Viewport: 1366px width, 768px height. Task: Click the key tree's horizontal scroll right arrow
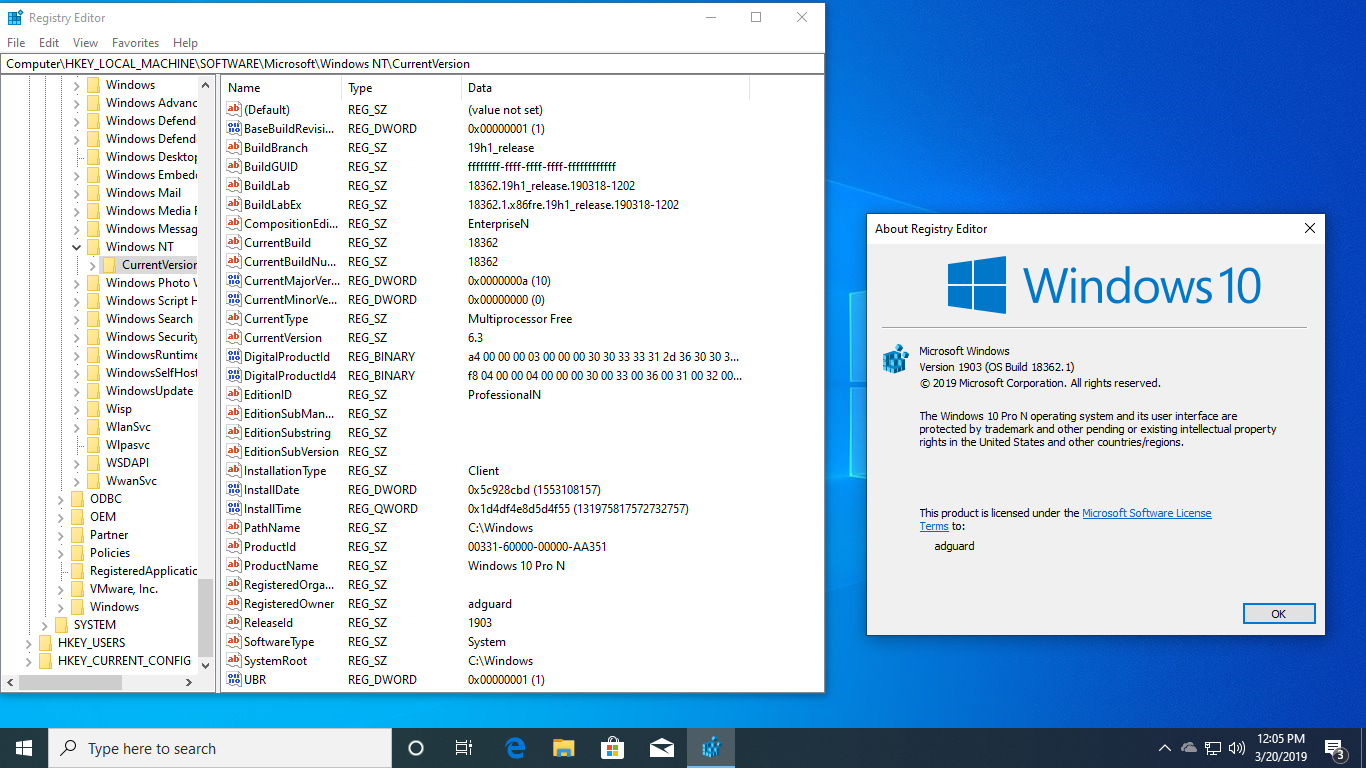tap(189, 682)
